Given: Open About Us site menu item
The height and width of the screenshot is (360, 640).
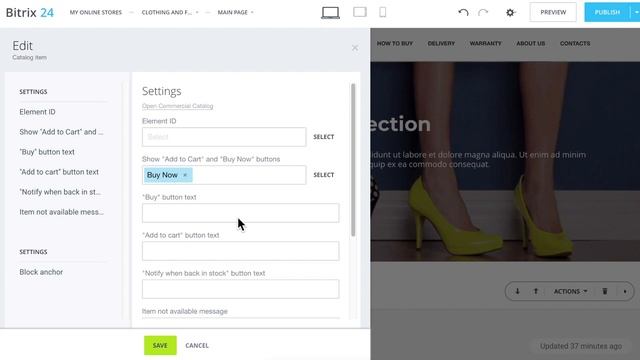Looking at the screenshot, I should (531, 43).
